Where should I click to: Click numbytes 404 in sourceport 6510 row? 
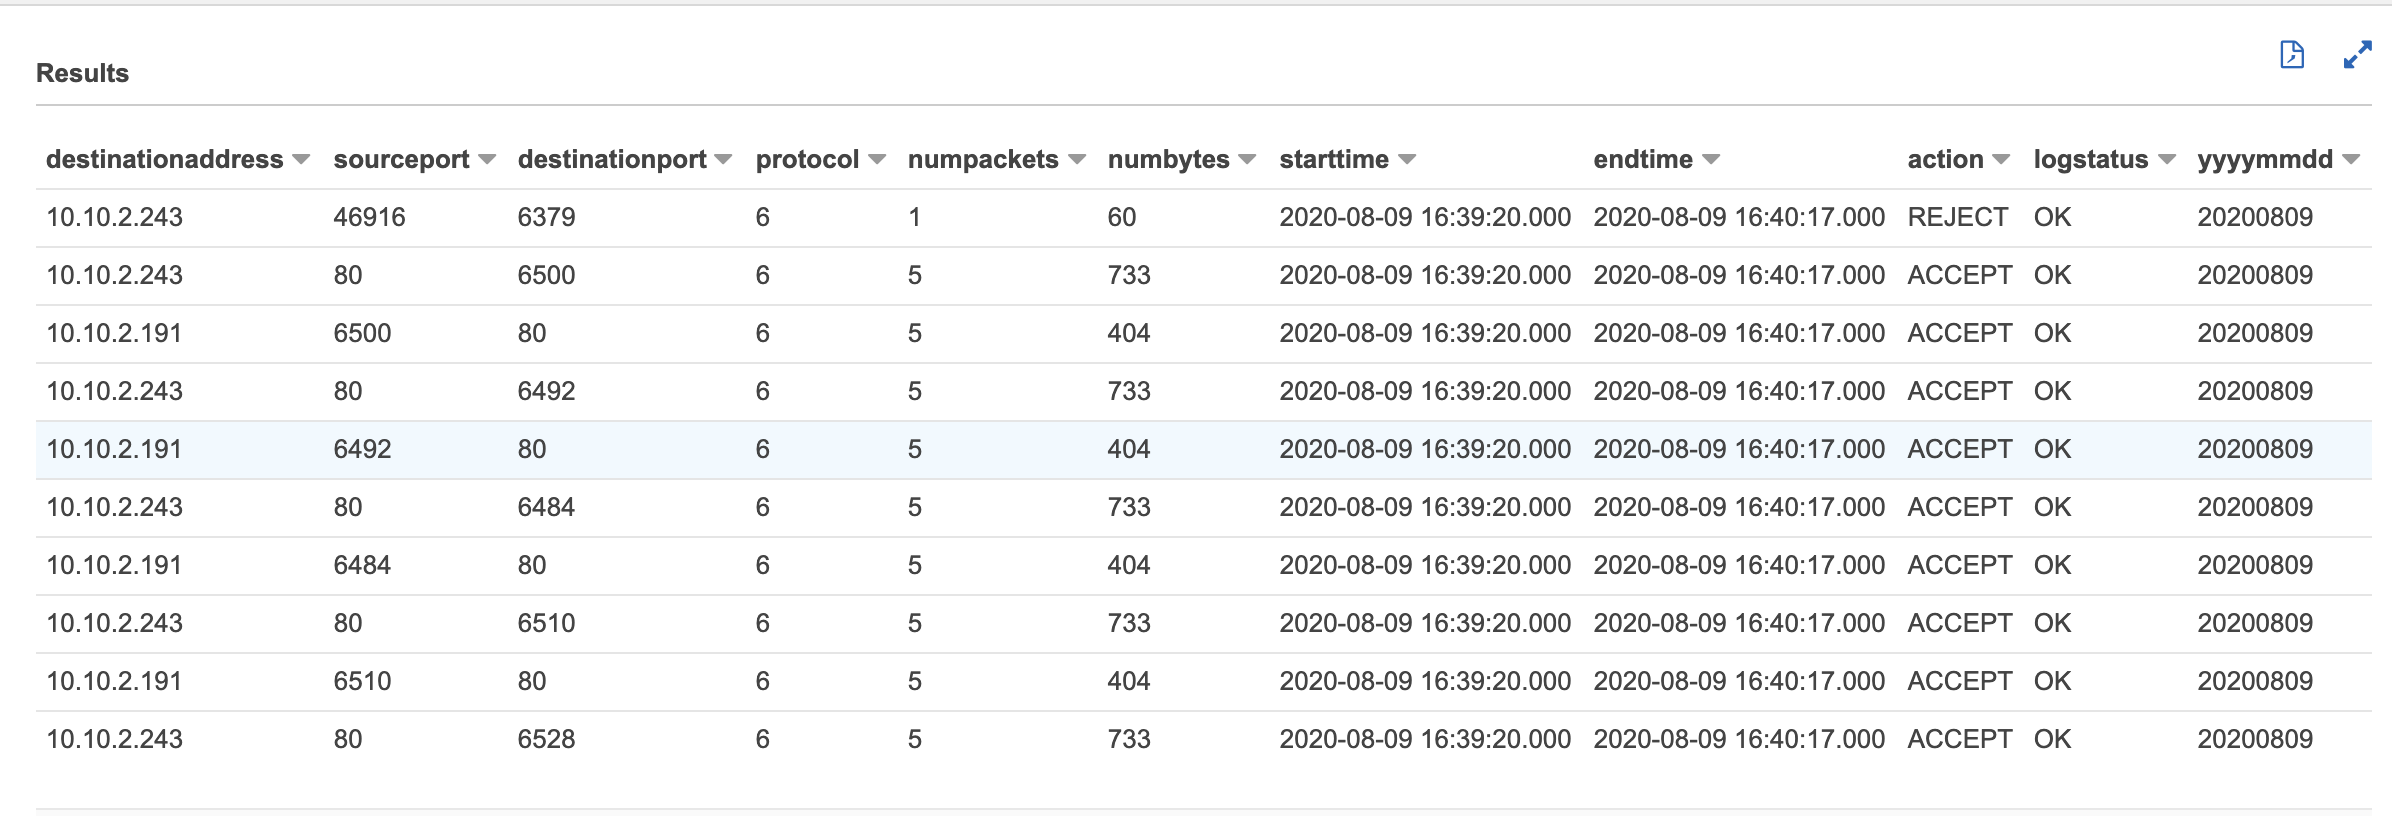point(1129,681)
